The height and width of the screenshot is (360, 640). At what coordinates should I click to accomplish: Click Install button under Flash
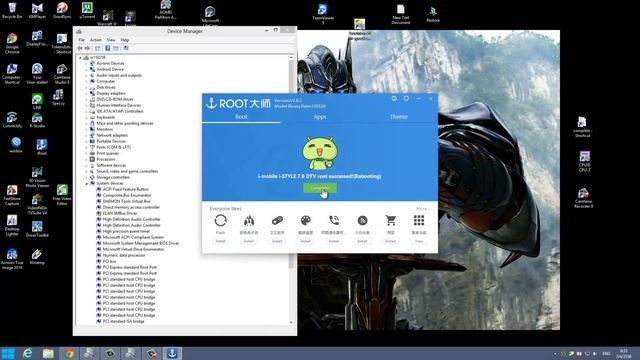pos(220,241)
